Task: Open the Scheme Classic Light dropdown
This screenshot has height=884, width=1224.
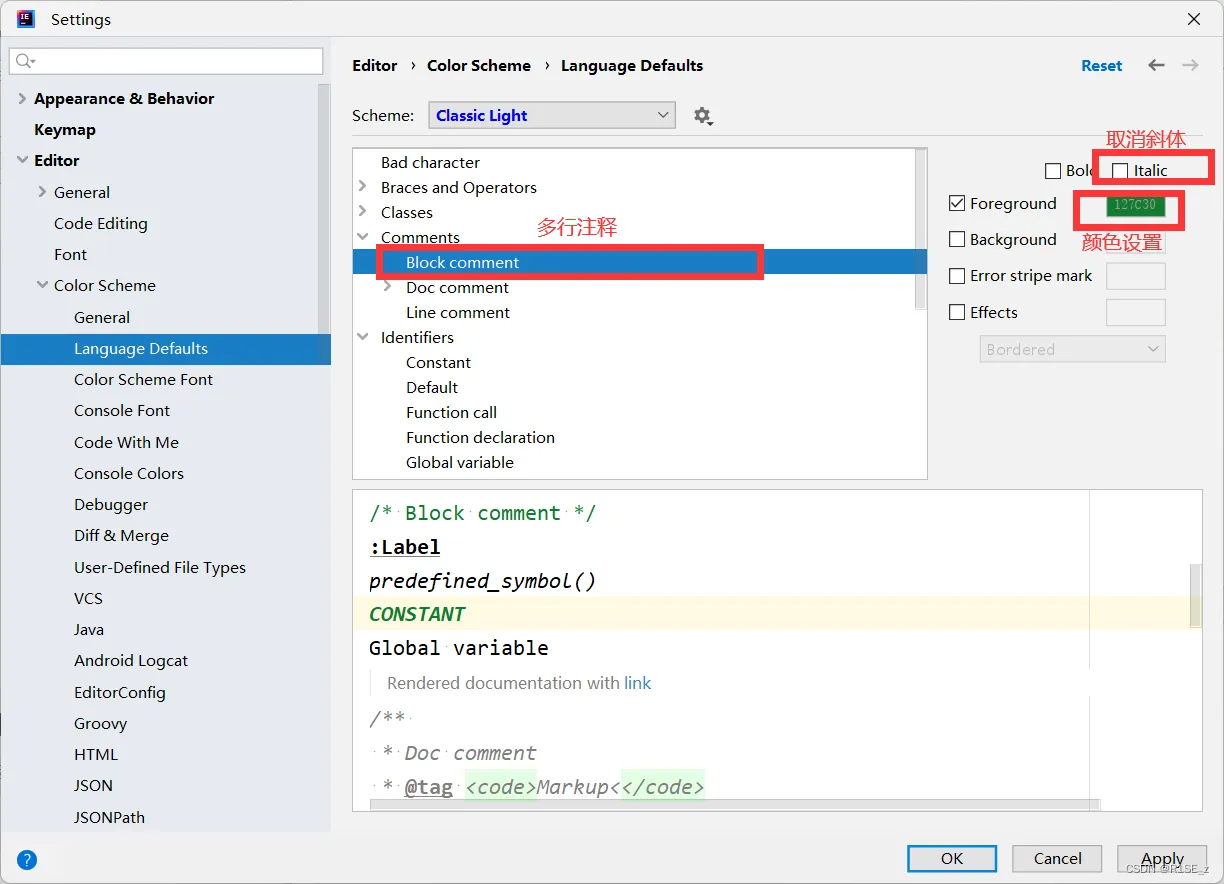Action: (x=552, y=116)
